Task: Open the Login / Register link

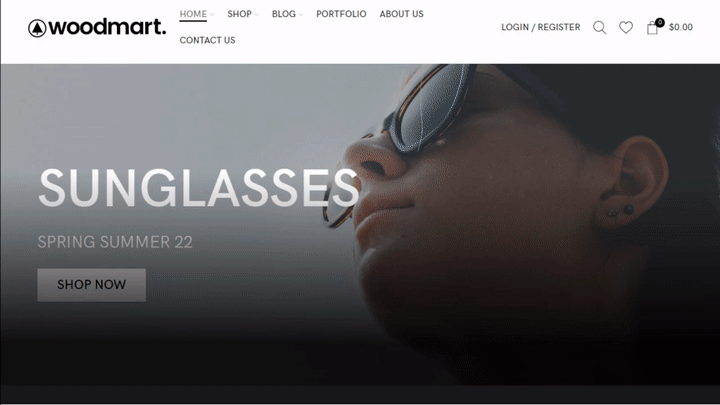Action: pyautogui.click(x=540, y=28)
